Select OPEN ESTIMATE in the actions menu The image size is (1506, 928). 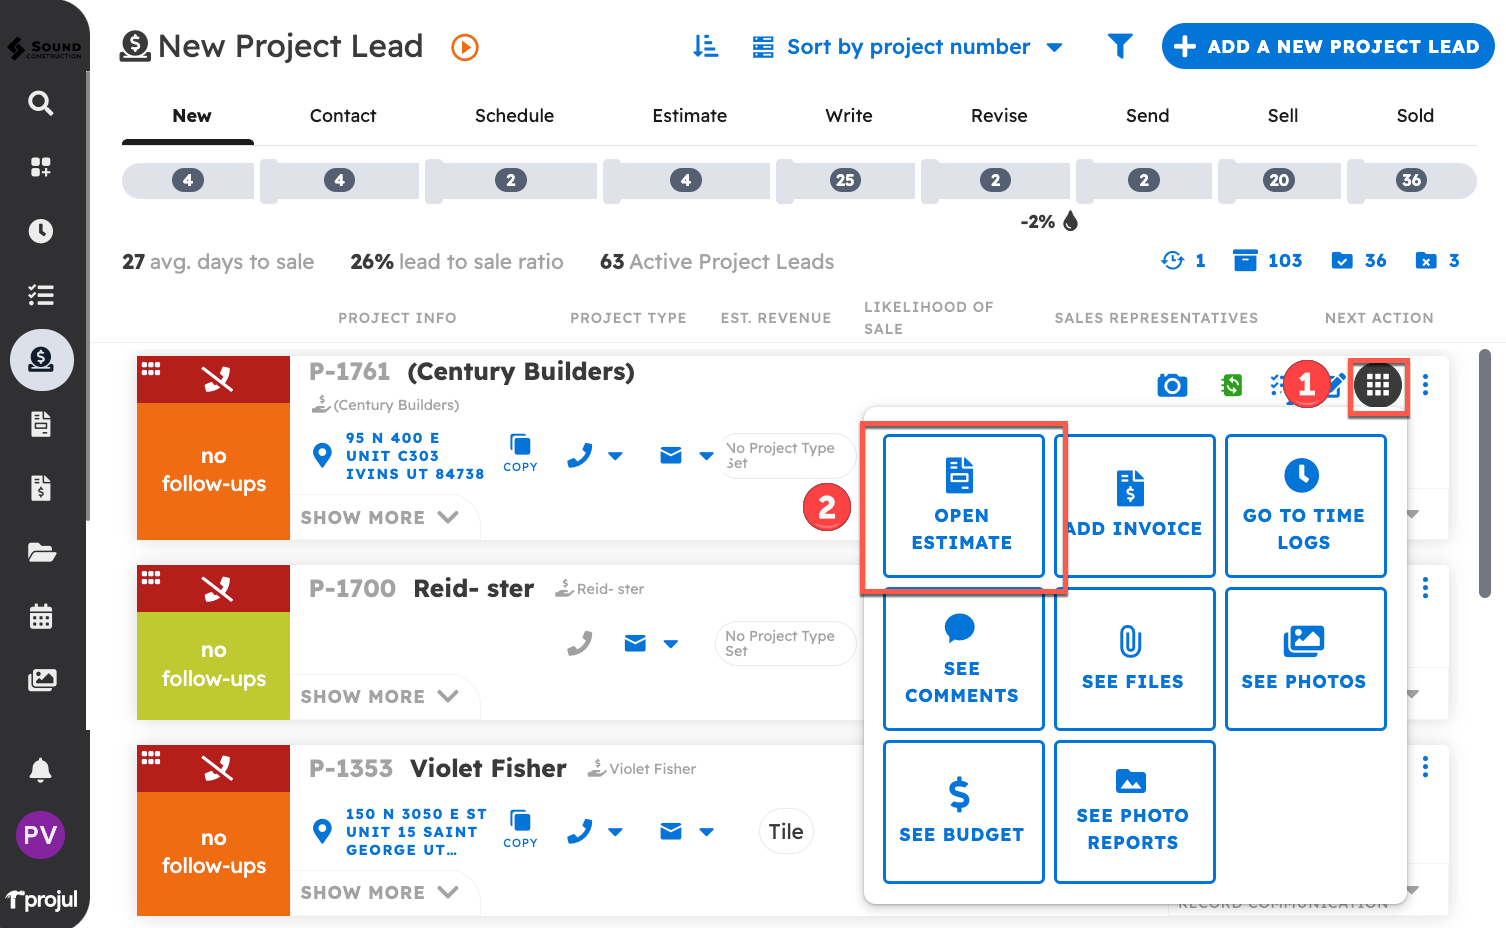(962, 506)
